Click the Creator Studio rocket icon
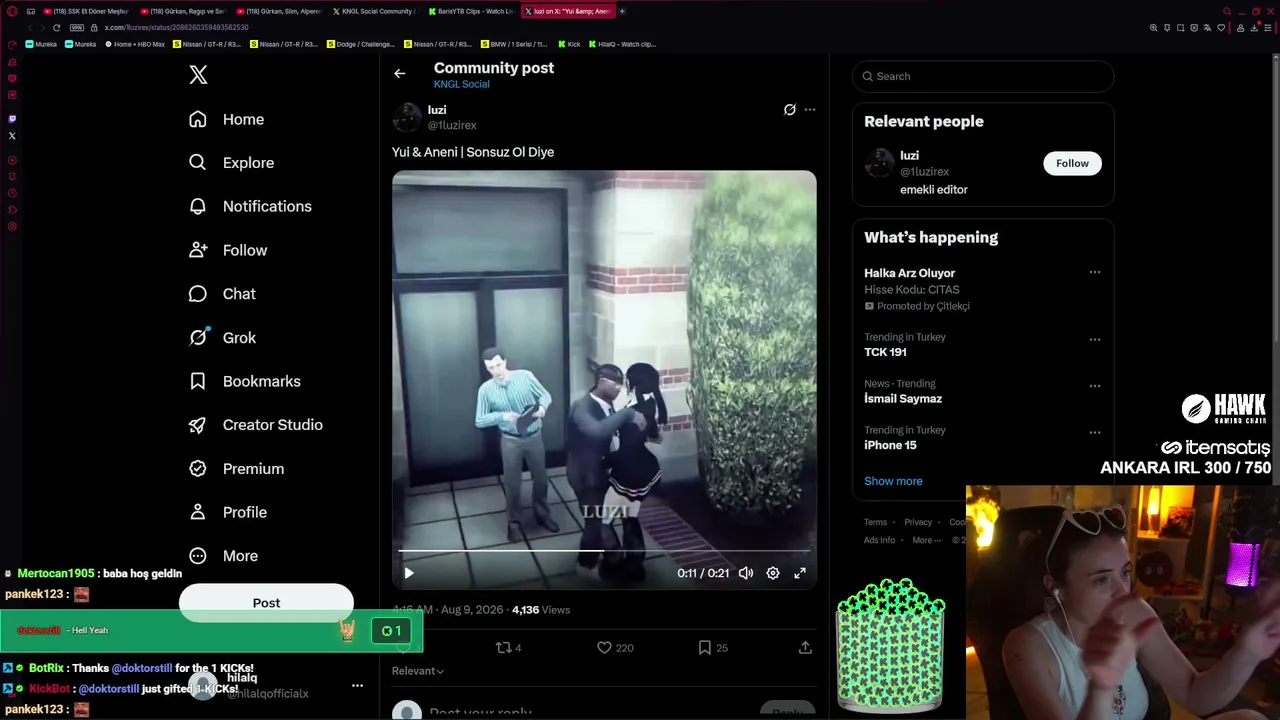This screenshot has height=720, width=1280. tap(198, 425)
